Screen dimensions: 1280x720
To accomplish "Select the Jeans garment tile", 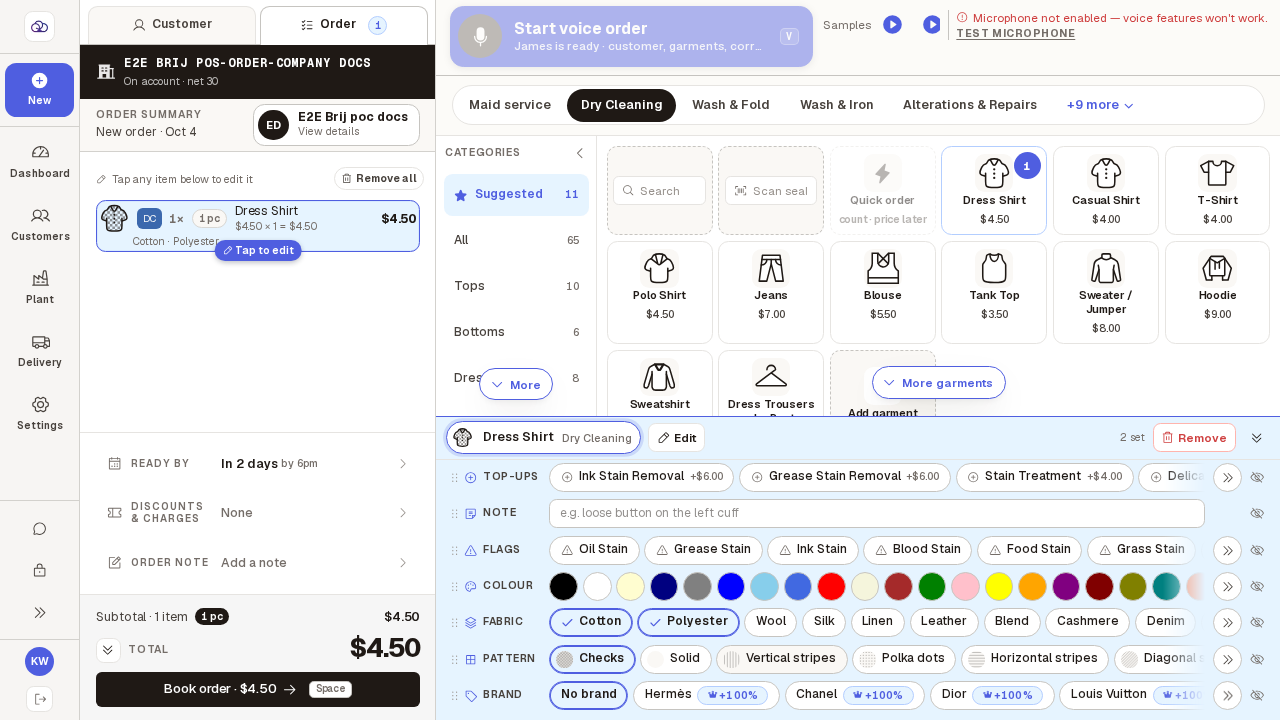I will coord(771,292).
